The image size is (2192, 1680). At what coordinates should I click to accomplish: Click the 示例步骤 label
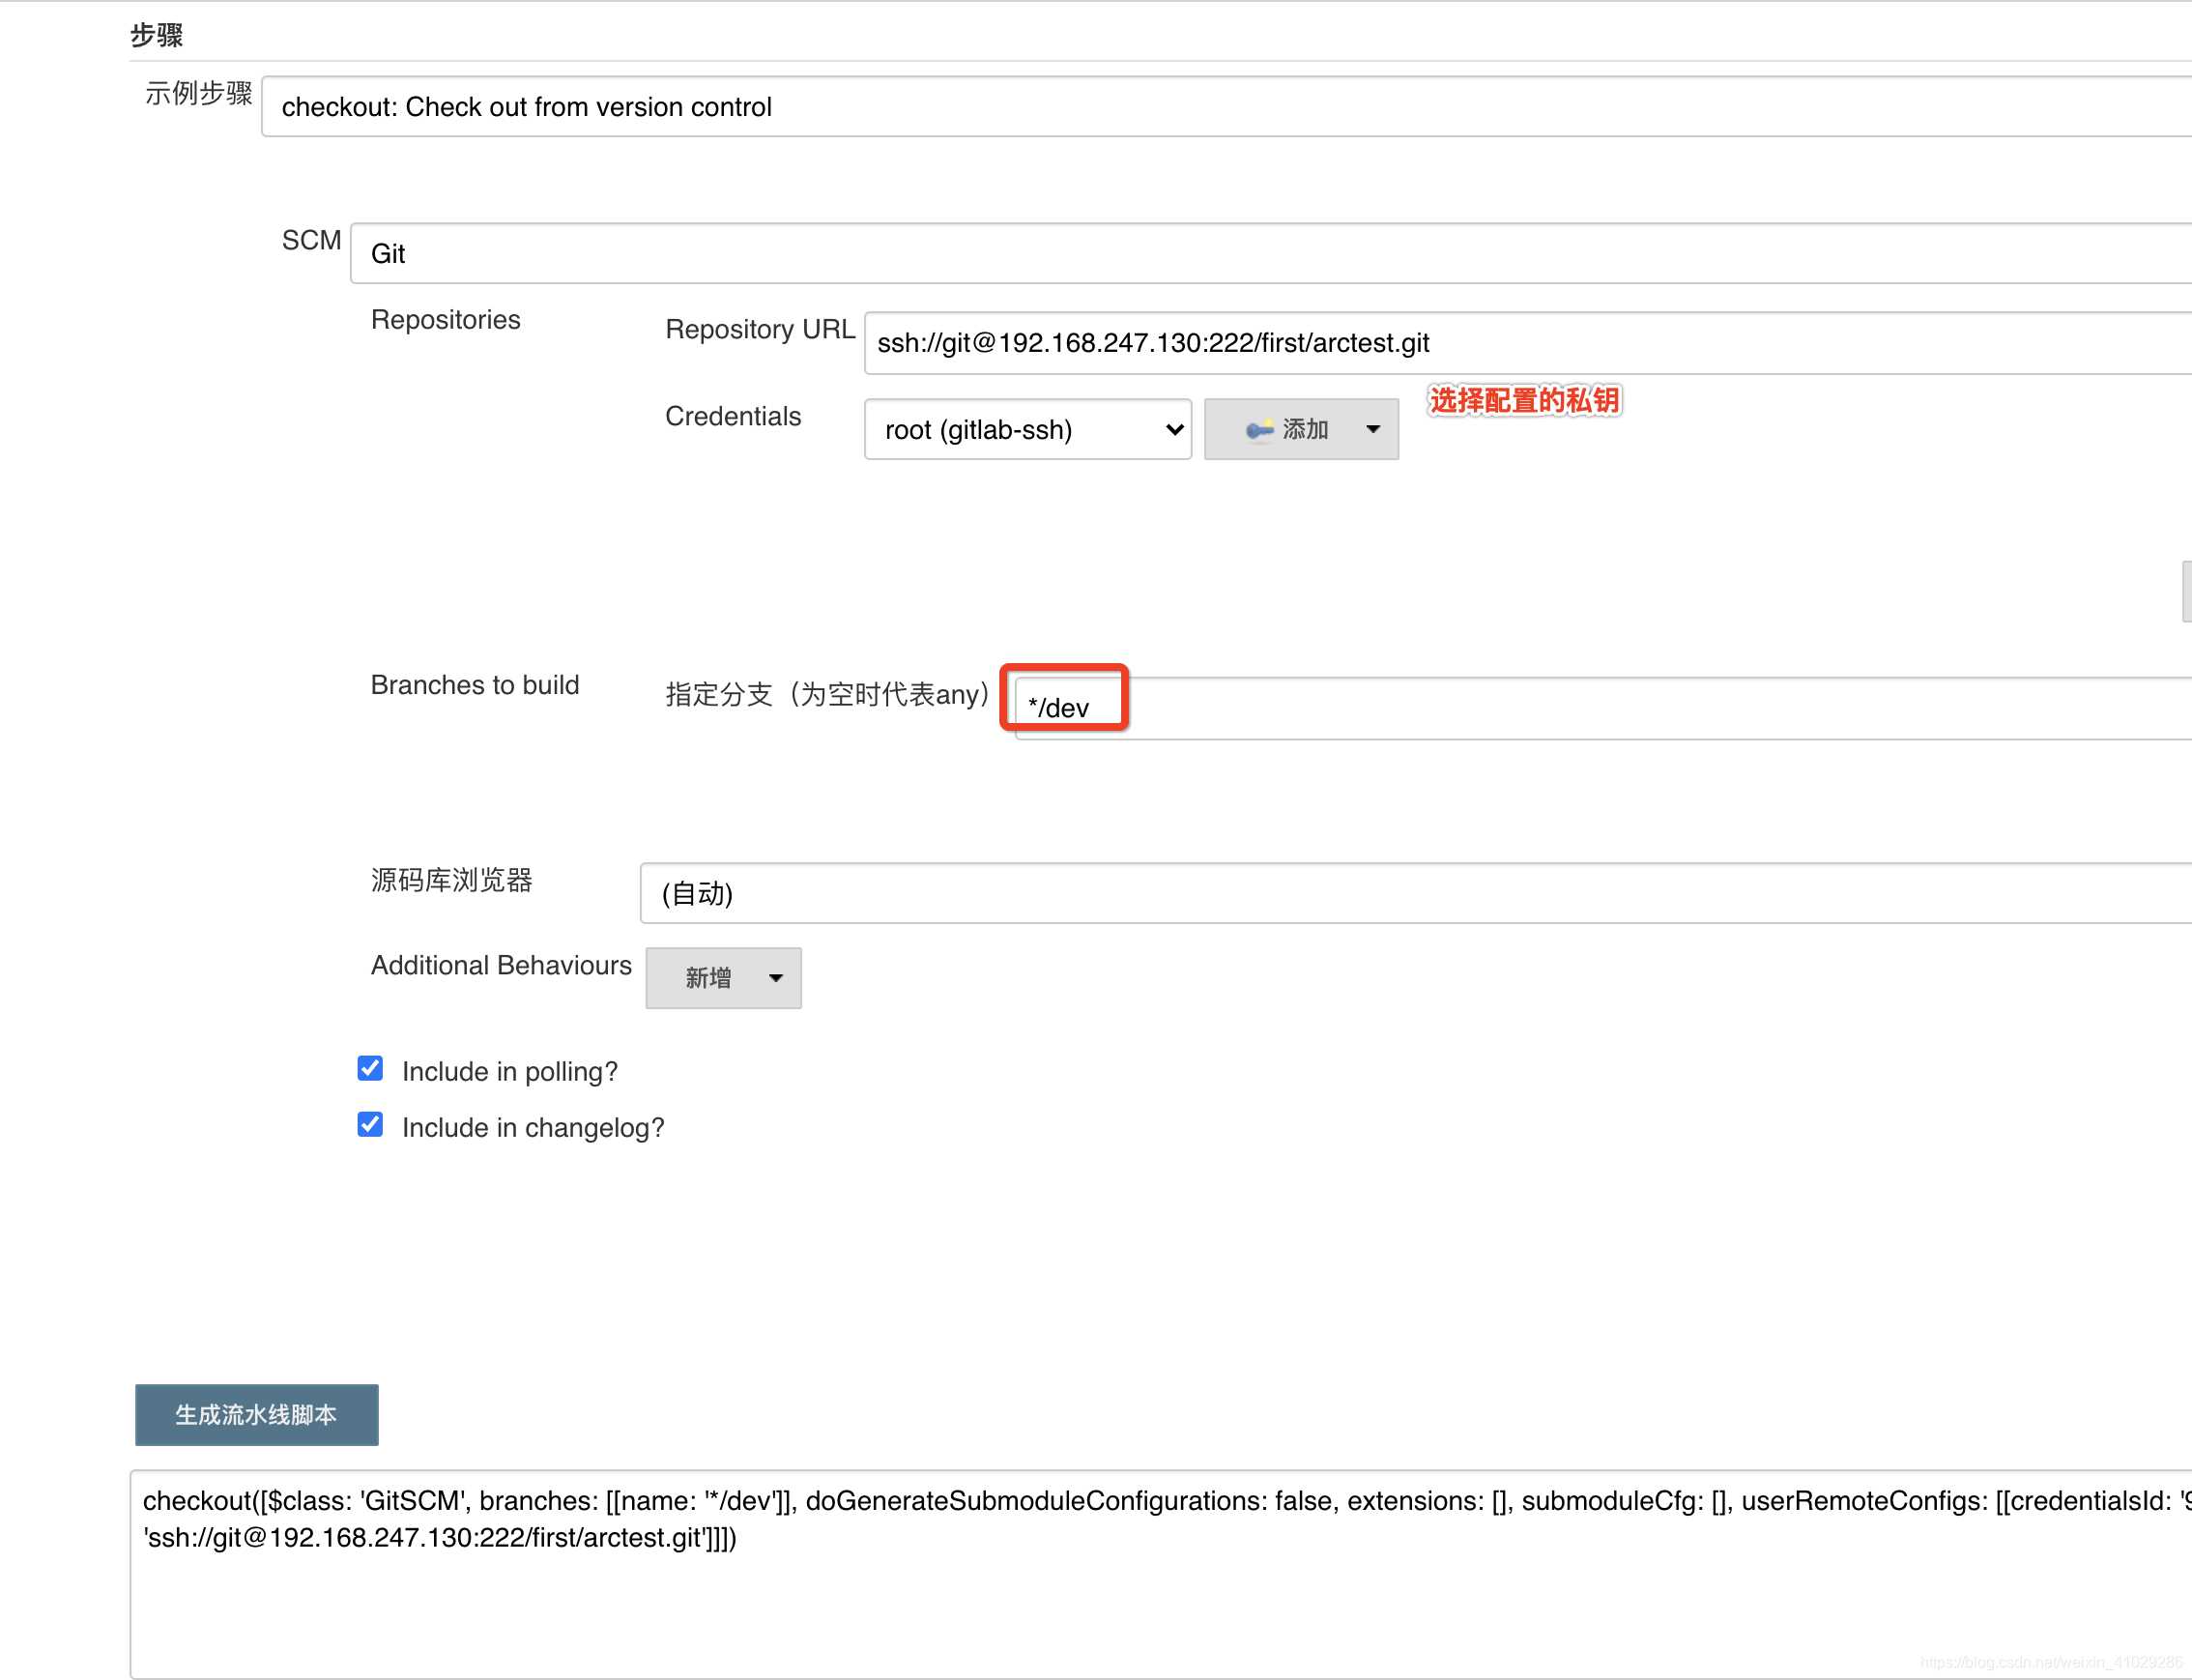(199, 94)
